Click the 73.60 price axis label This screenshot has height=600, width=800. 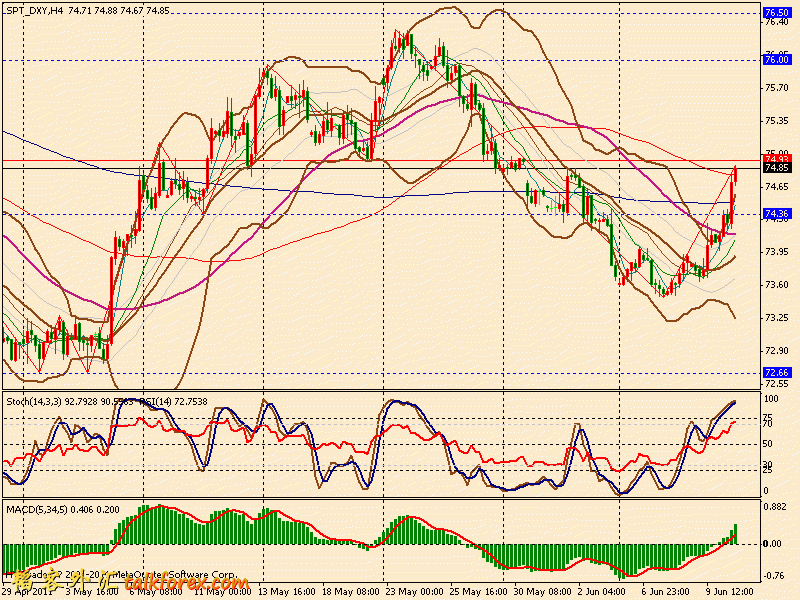(777, 285)
